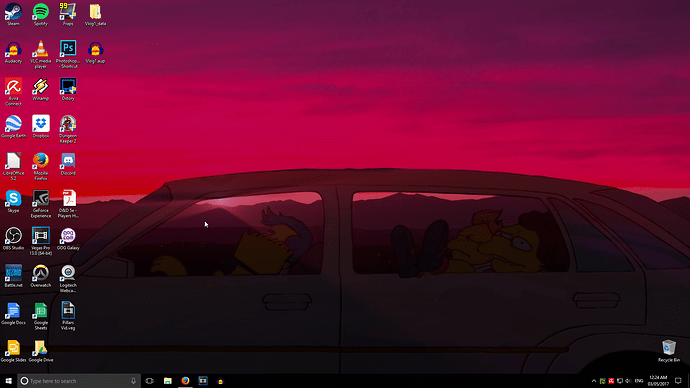Select the D&D 5e Players Handbook PDF
Viewport: 690px width, 388px height.
68,204
